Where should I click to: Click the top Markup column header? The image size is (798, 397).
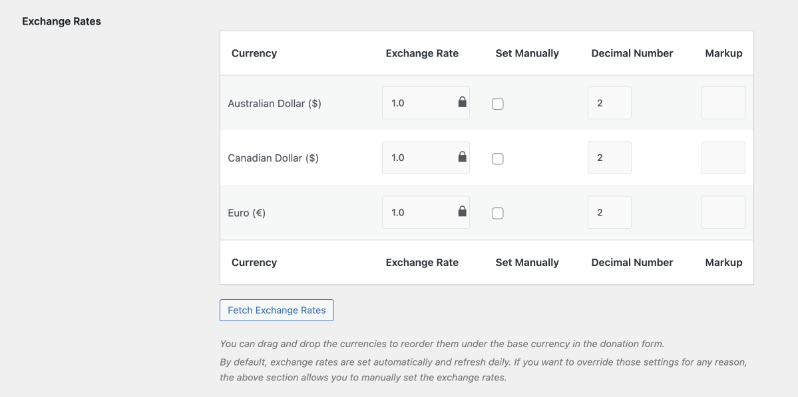tap(723, 53)
